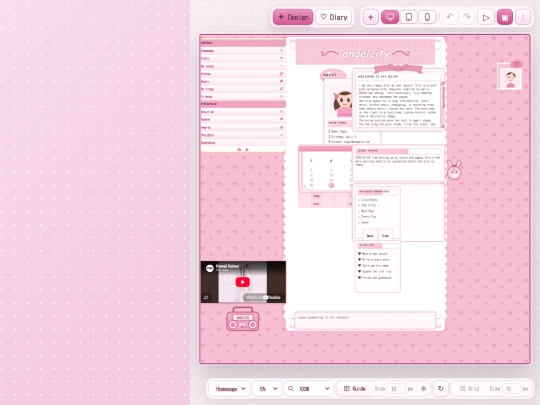Click the Photos row icon
Screen dimensions: 540x405
click(281, 74)
